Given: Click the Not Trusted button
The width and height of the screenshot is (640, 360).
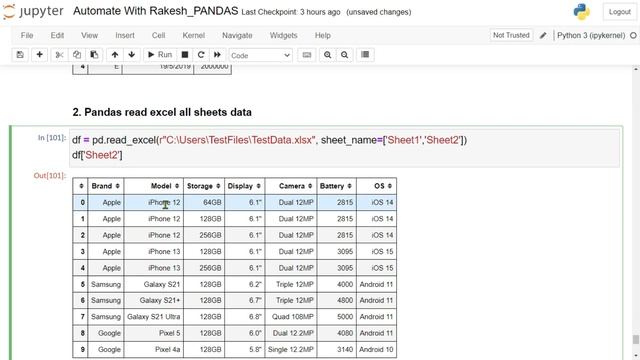Looking at the screenshot, I should coord(511,36).
